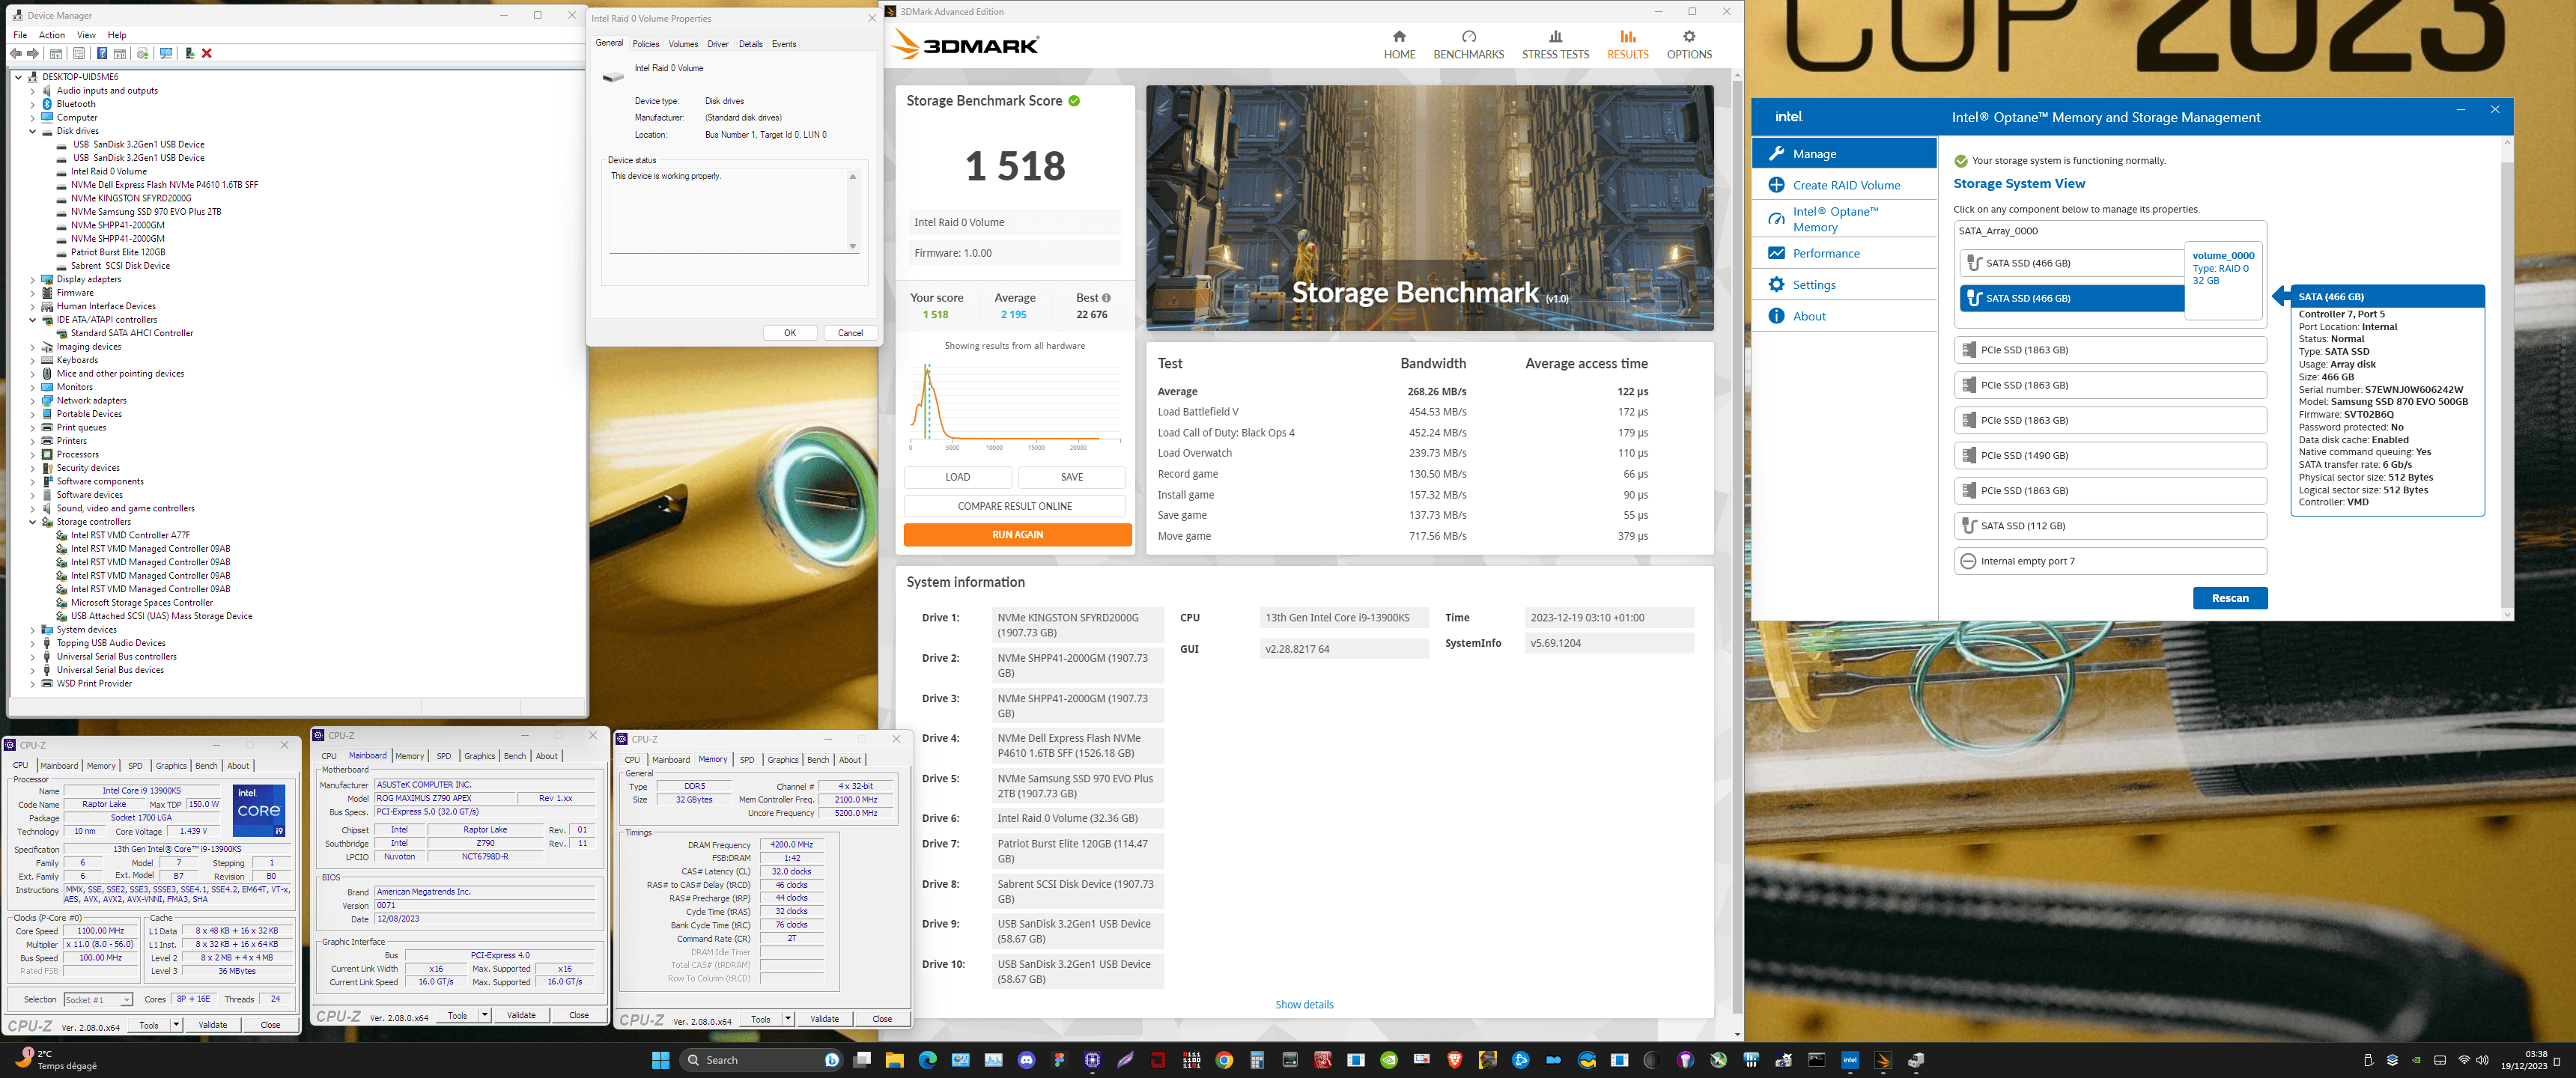2576x1078 pixels.
Task: Open Mainboard tab in leftmost CPU-Z window
Action: pyautogui.click(x=59, y=766)
